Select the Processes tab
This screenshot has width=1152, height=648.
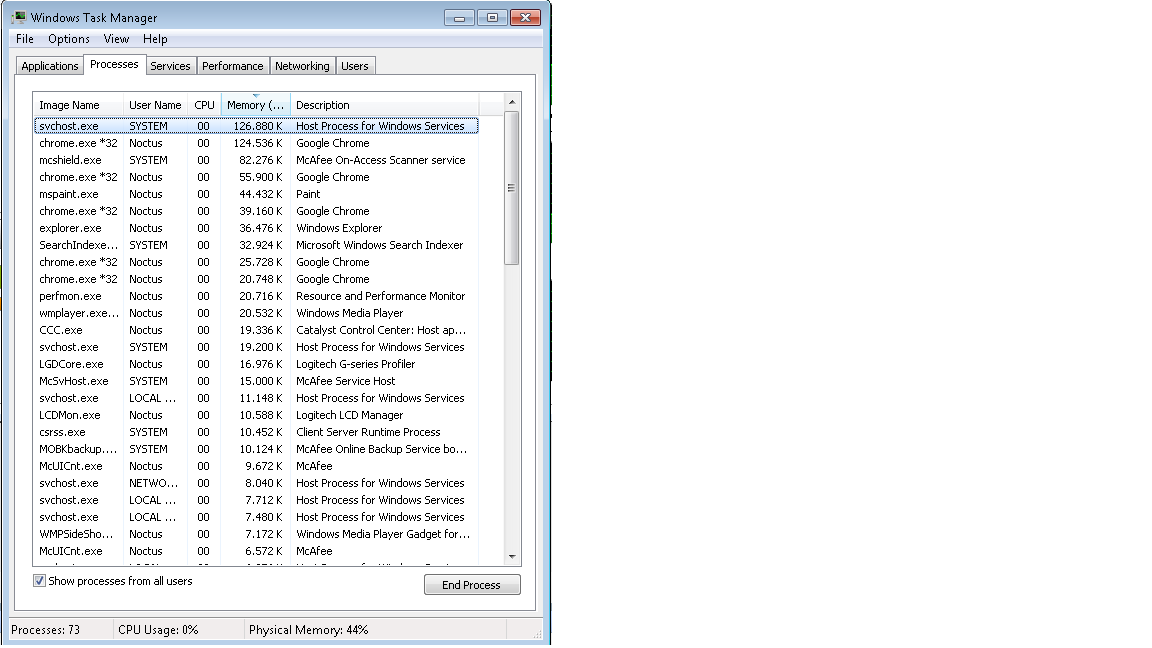114,65
